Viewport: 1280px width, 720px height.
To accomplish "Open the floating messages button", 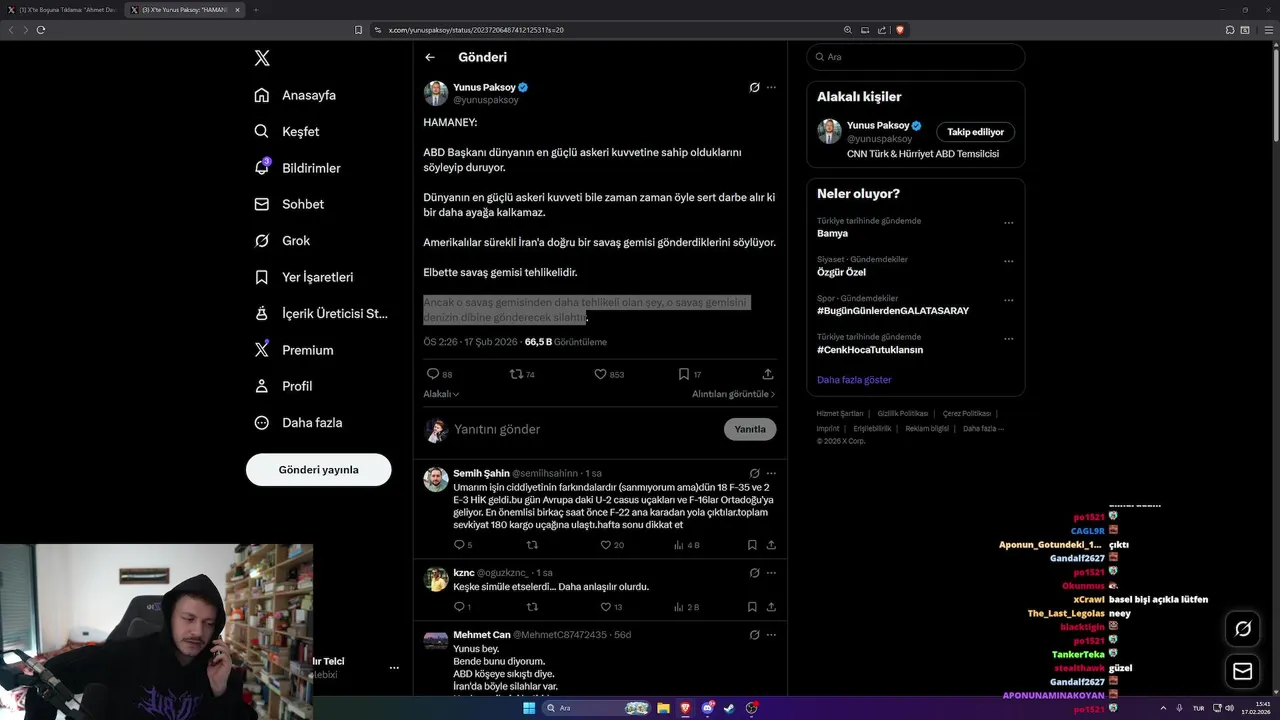I will coord(1243,672).
